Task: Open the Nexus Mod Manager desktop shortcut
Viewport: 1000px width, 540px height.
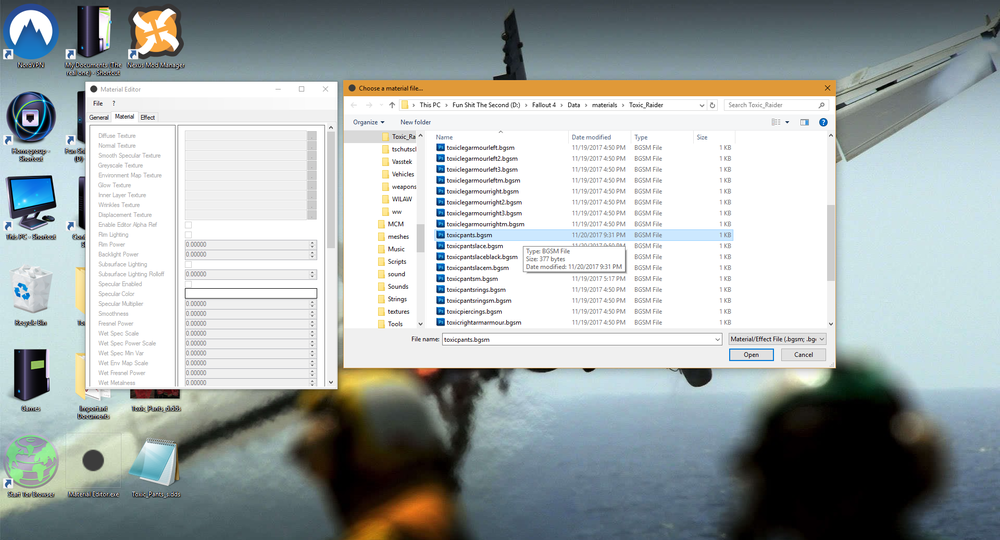Action: click(156, 35)
